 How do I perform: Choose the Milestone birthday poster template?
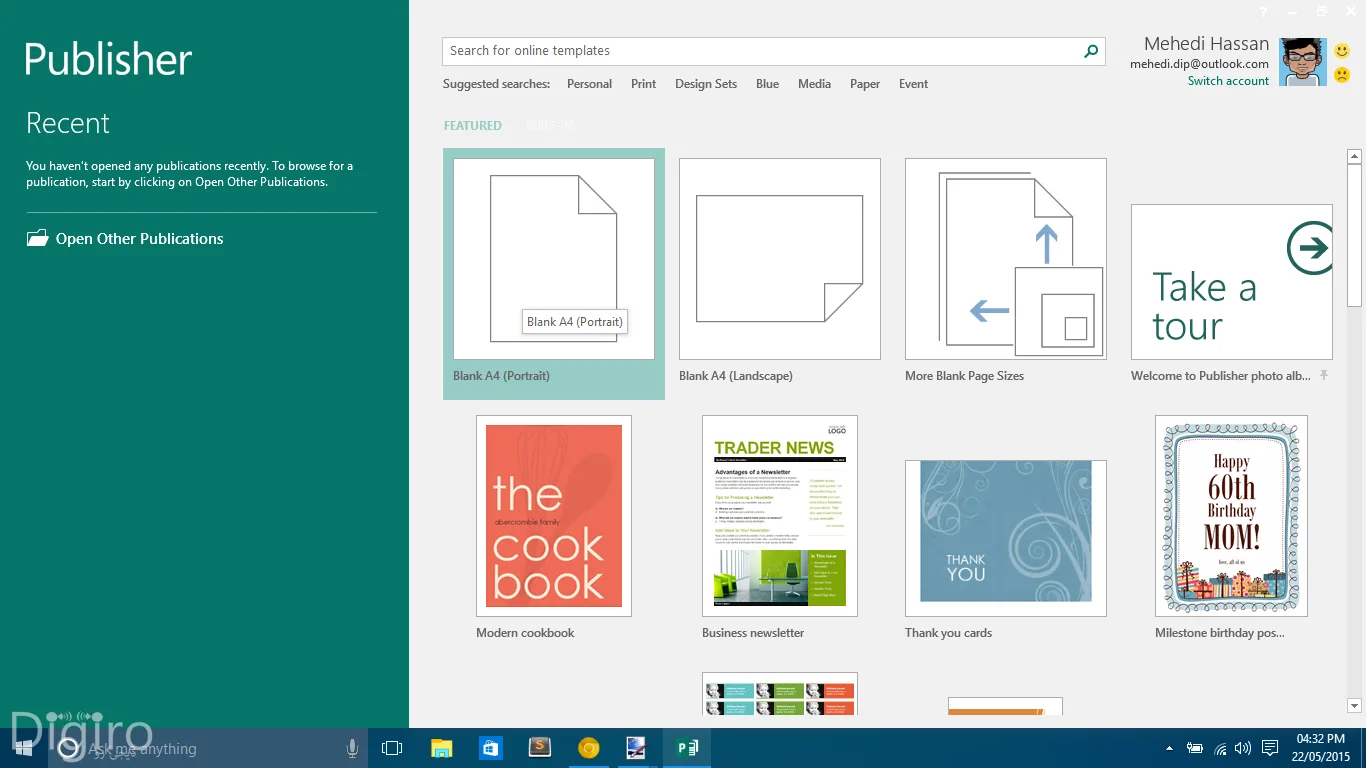(x=1231, y=528)
